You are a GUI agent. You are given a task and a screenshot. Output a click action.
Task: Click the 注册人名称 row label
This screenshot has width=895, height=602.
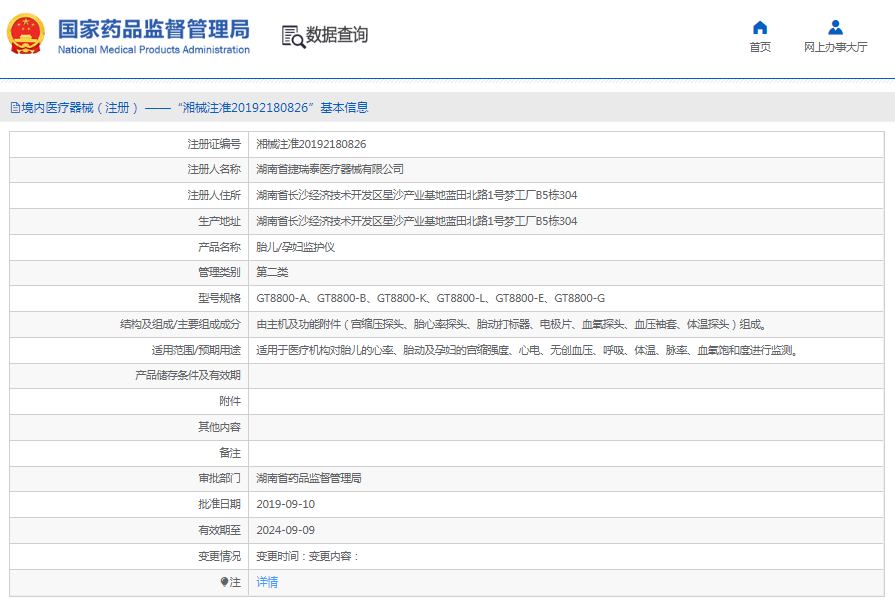click(x=214, y=169)
